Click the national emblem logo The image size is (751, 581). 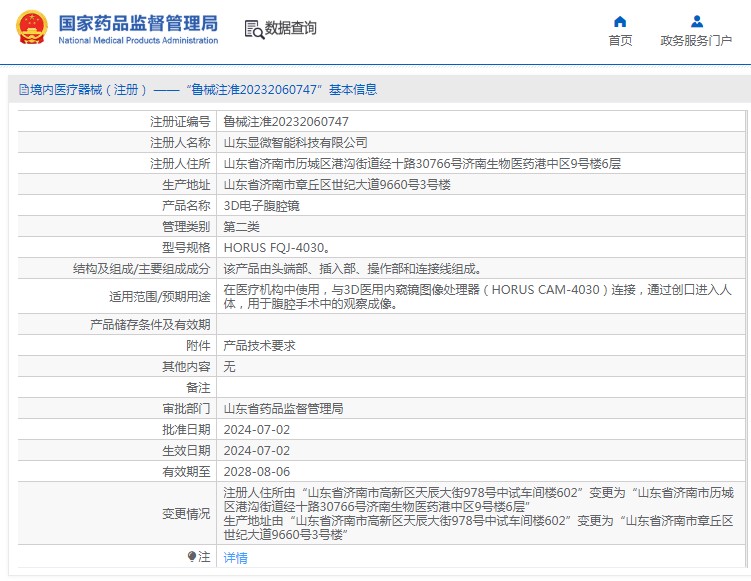coord(30,27)
